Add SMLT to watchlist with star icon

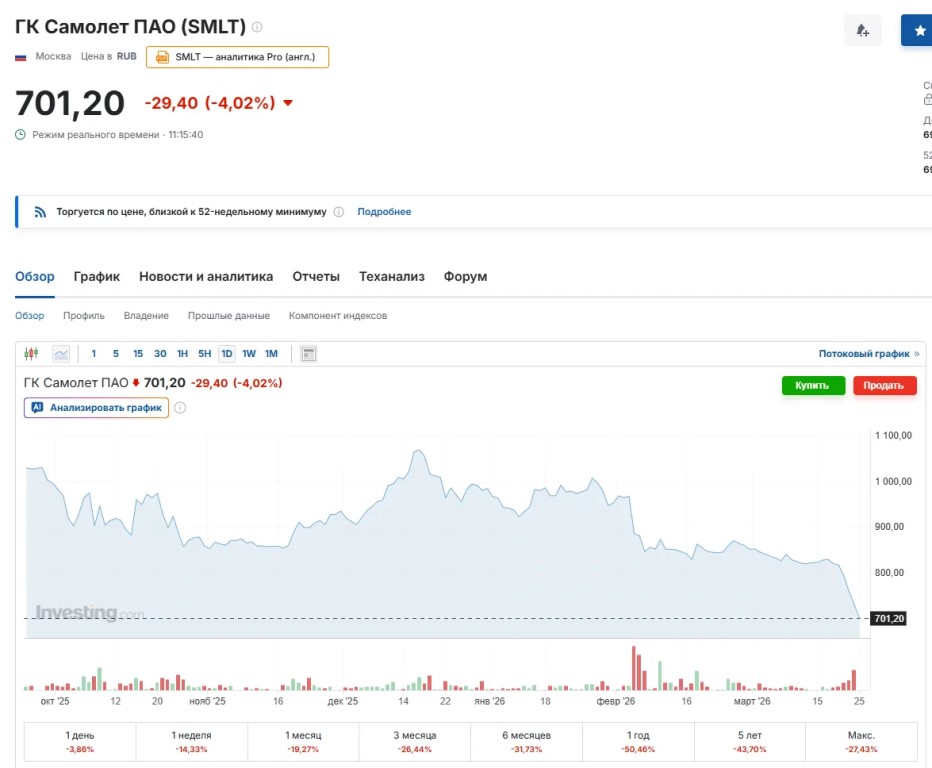(x=918, y=31)
